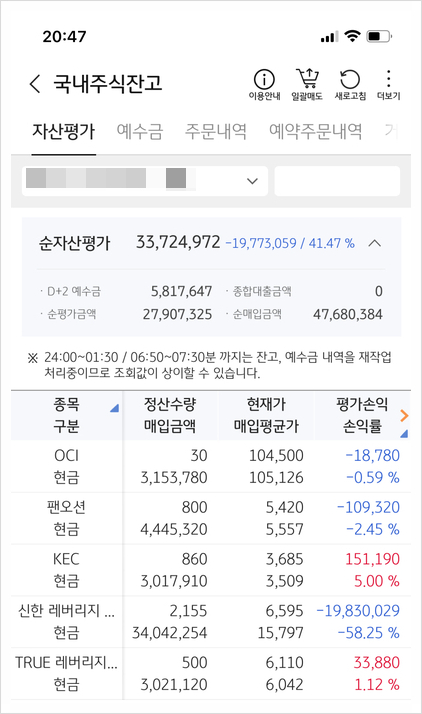Open the 신한 레버리지 holding row

point(211,622)
